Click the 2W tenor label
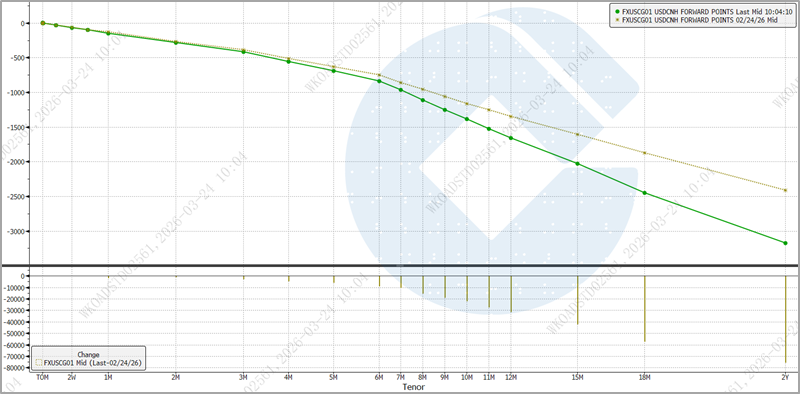Screen dimensions: 800x394 click(x=72, y=378)
